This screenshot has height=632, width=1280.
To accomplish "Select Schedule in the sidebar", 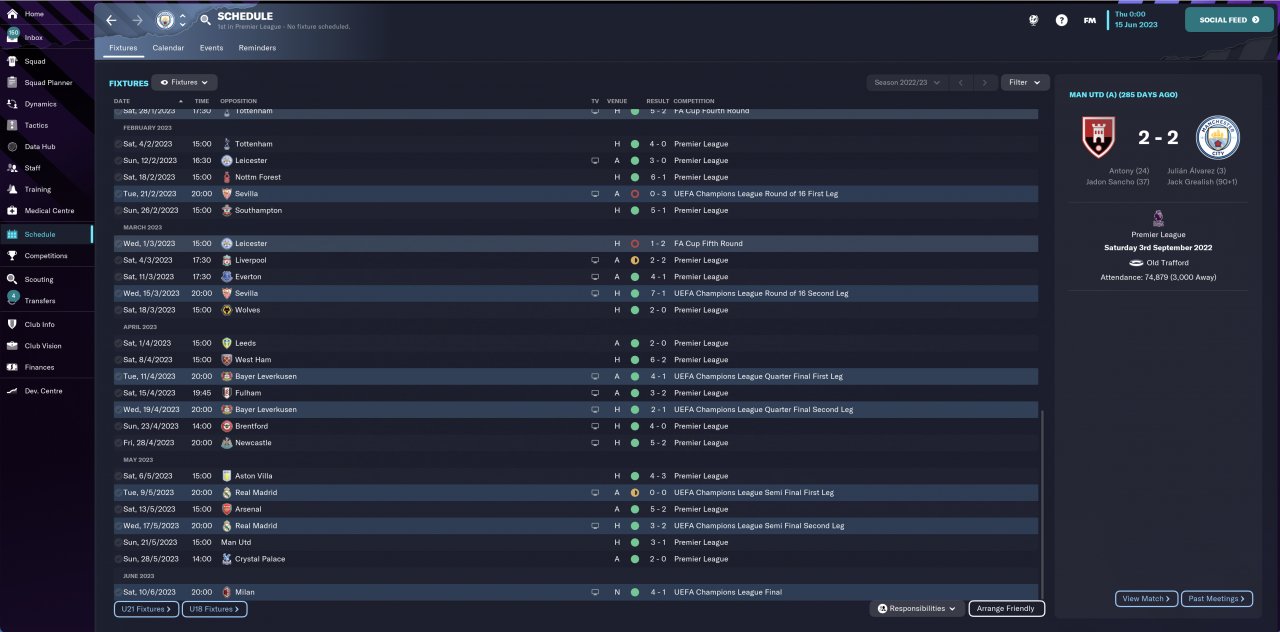I will tap(46, 234).
